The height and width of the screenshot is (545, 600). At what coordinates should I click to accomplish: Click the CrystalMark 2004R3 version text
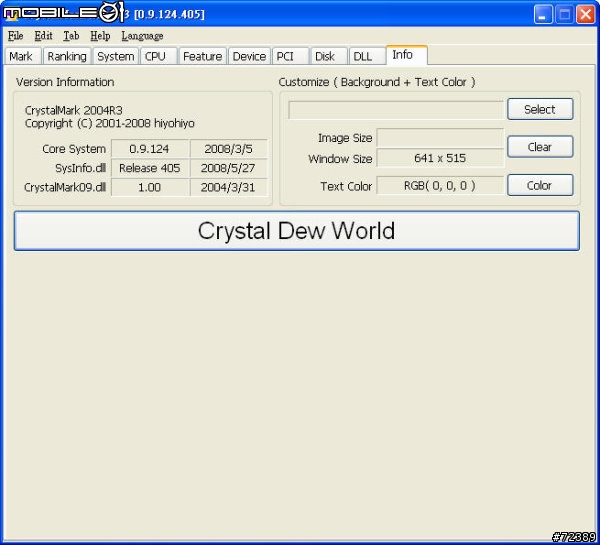click(x=73, y=111)
